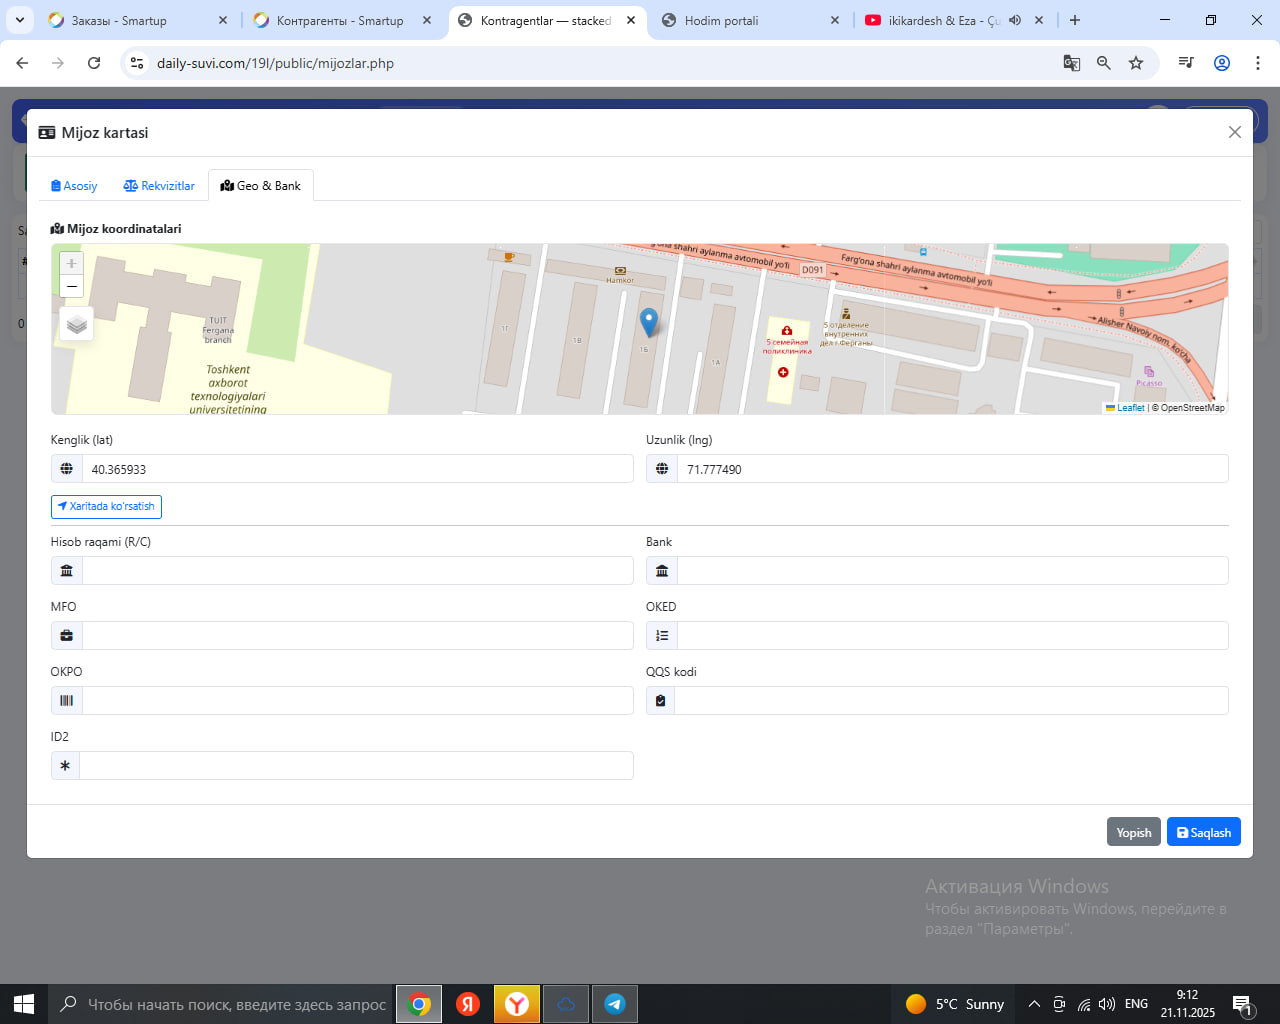
Task: Open Chrome three-dot menu
Action: [x=1257, y=63]
